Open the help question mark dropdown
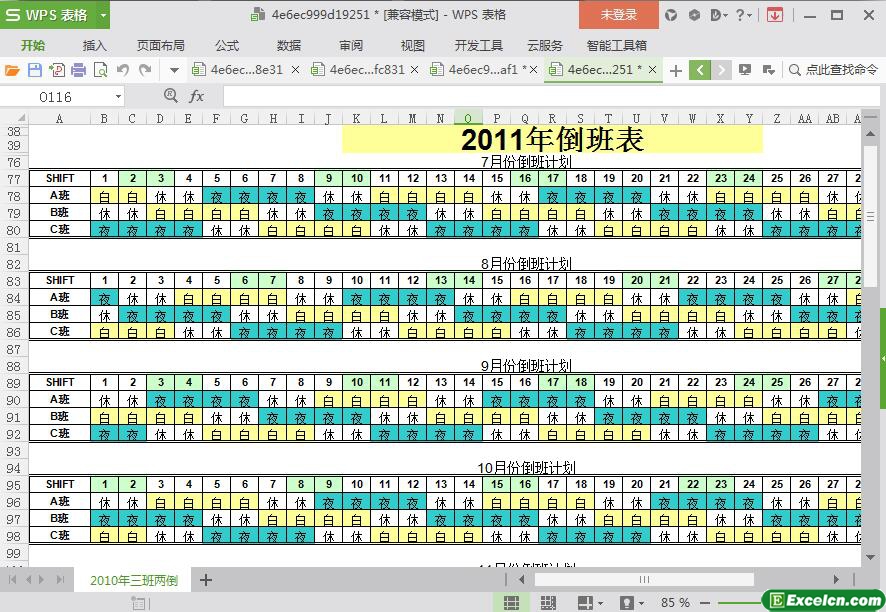886x612 pixels. (x=744, y=15)
